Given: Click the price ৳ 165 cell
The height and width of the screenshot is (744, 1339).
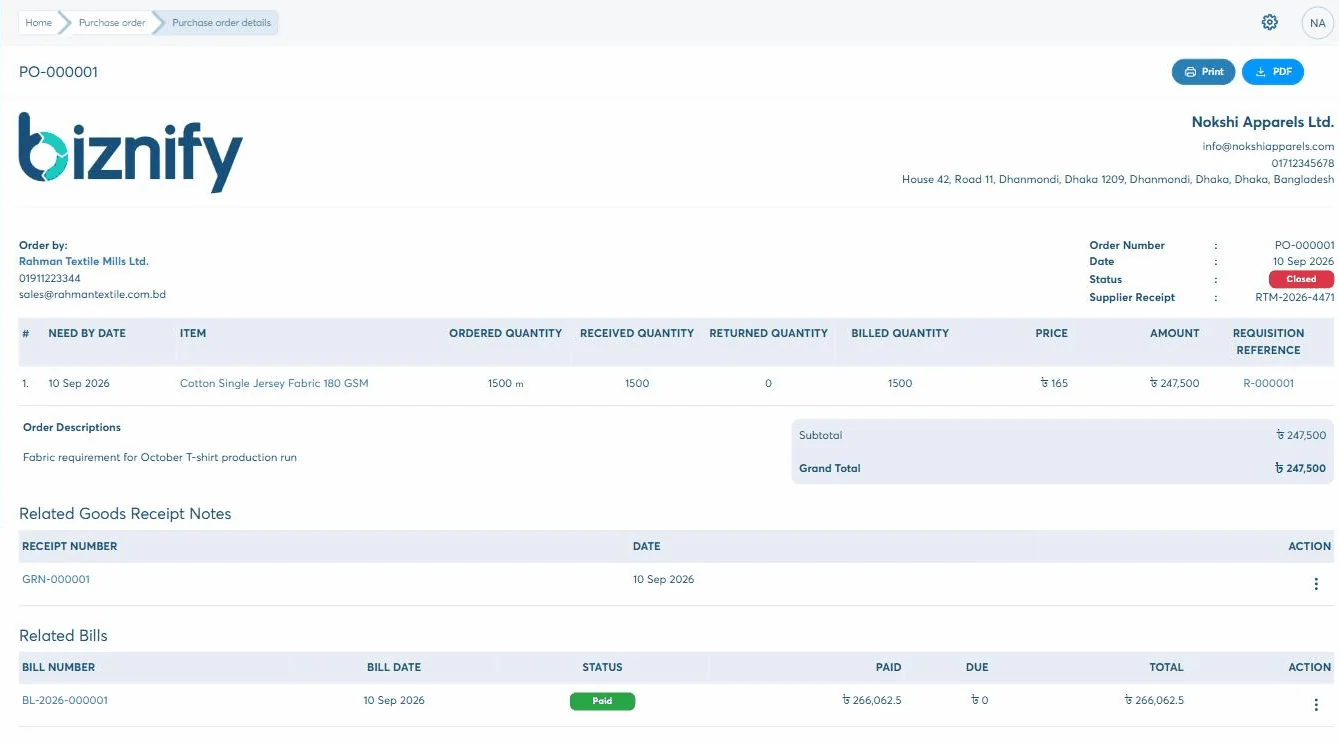Looking at the screenshot, I should click(x=1054, y=383).
